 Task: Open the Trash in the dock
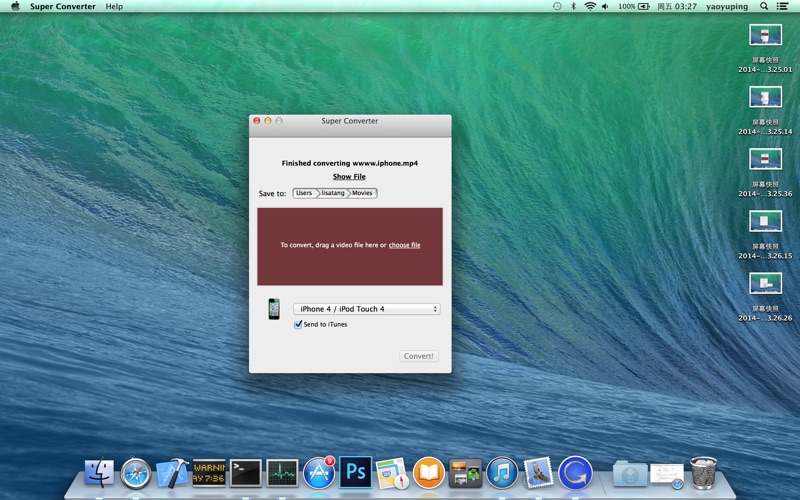pos(704,473)
